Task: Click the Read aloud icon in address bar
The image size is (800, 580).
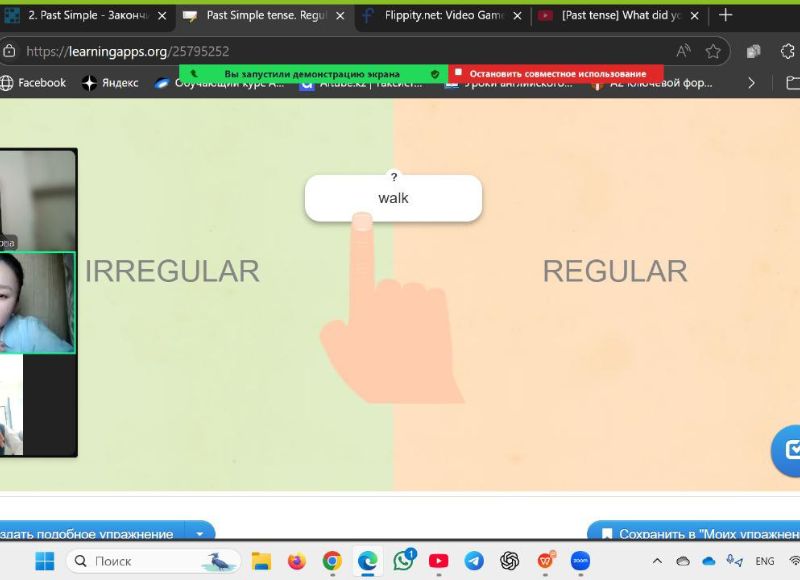Action: (x=683, y=51)
